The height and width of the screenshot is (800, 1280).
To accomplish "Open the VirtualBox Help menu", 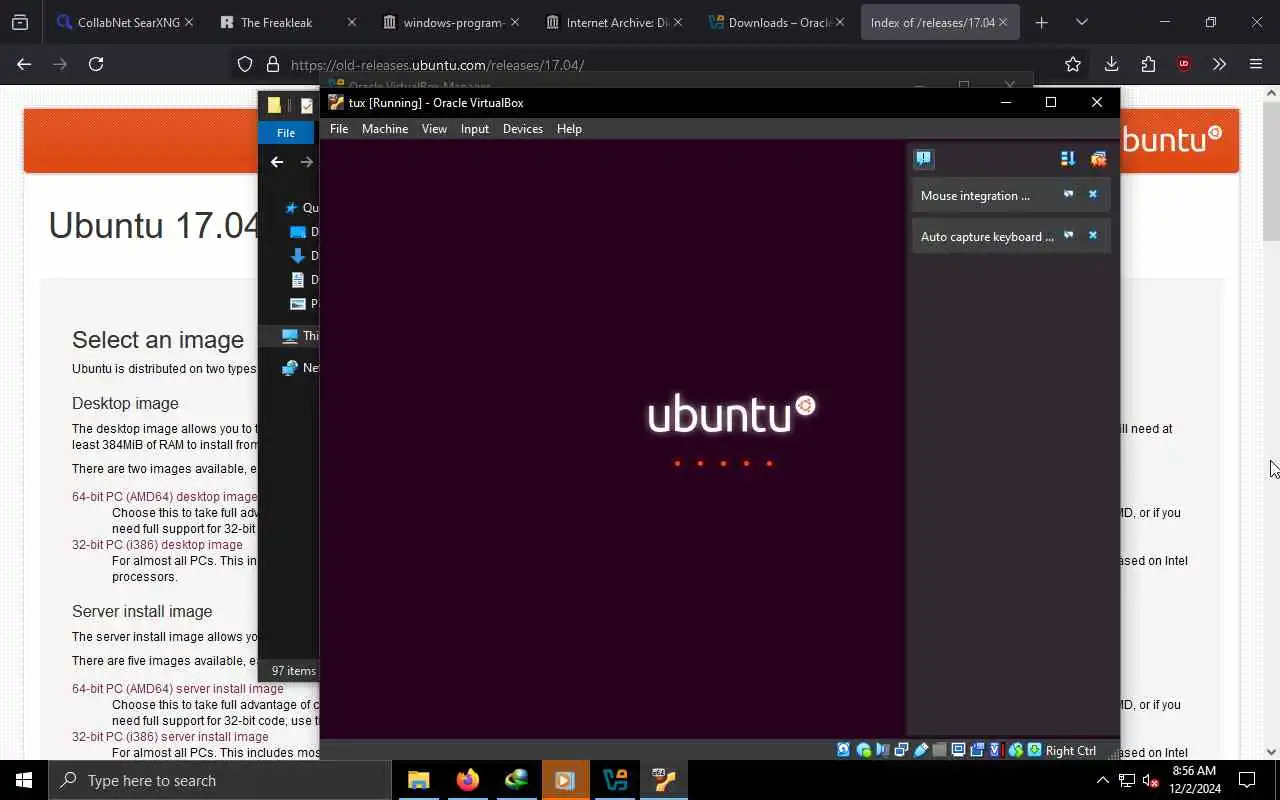I will coord(569,129).
